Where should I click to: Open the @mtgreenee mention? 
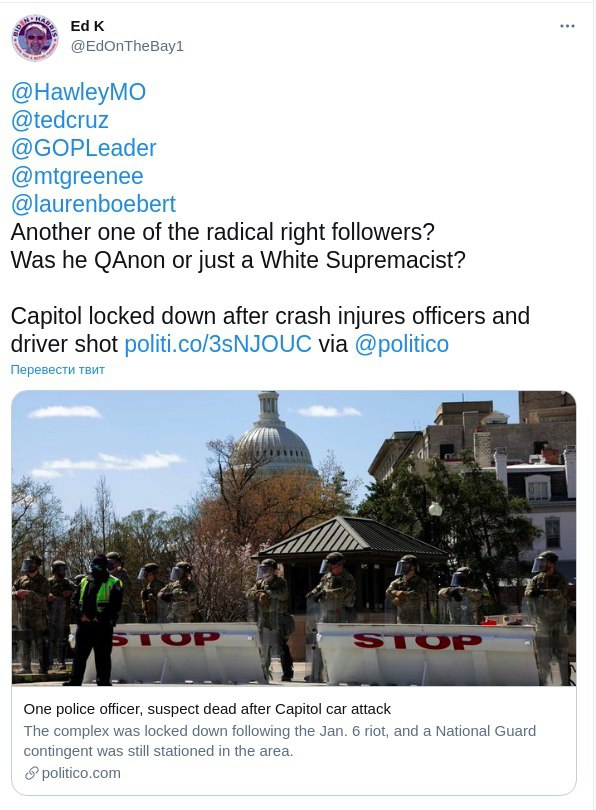coord(77,176)
